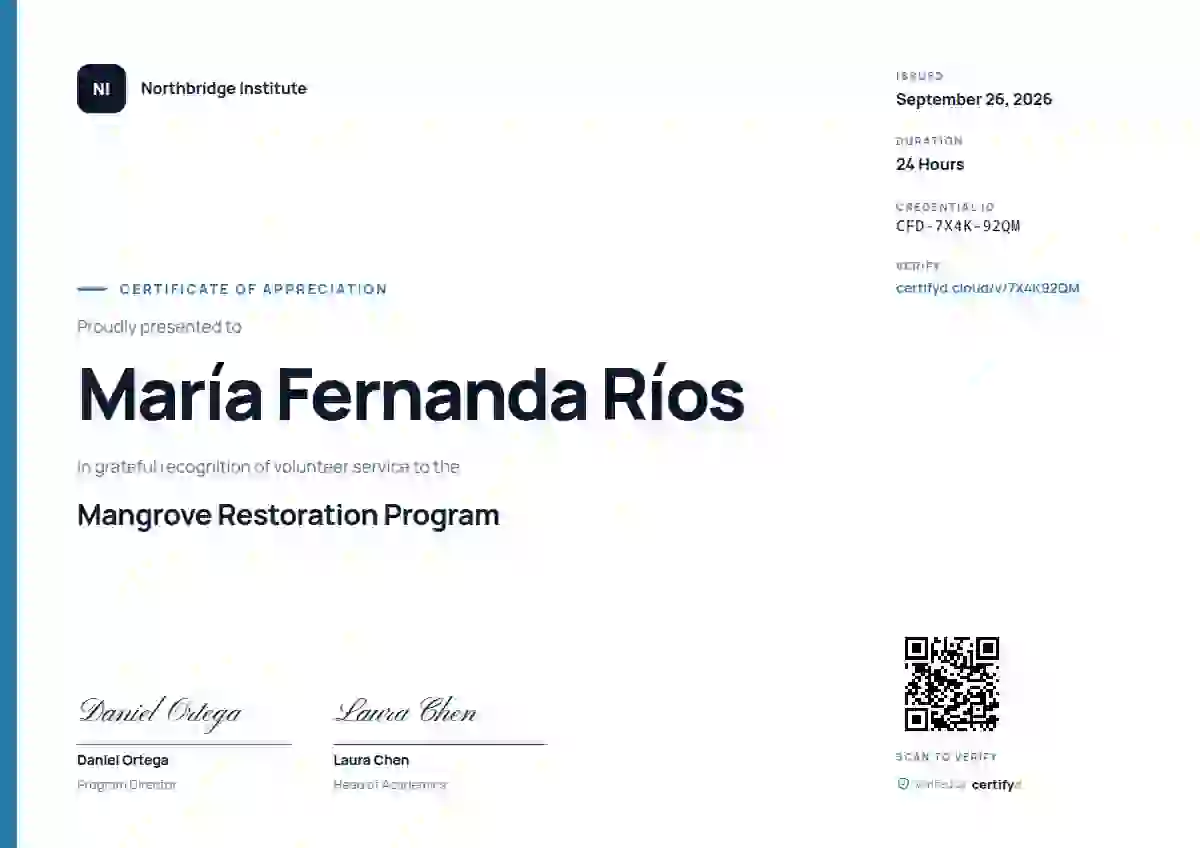
Task: Click the 'Head of Academics' title
Action: click(x=390, y=785)
